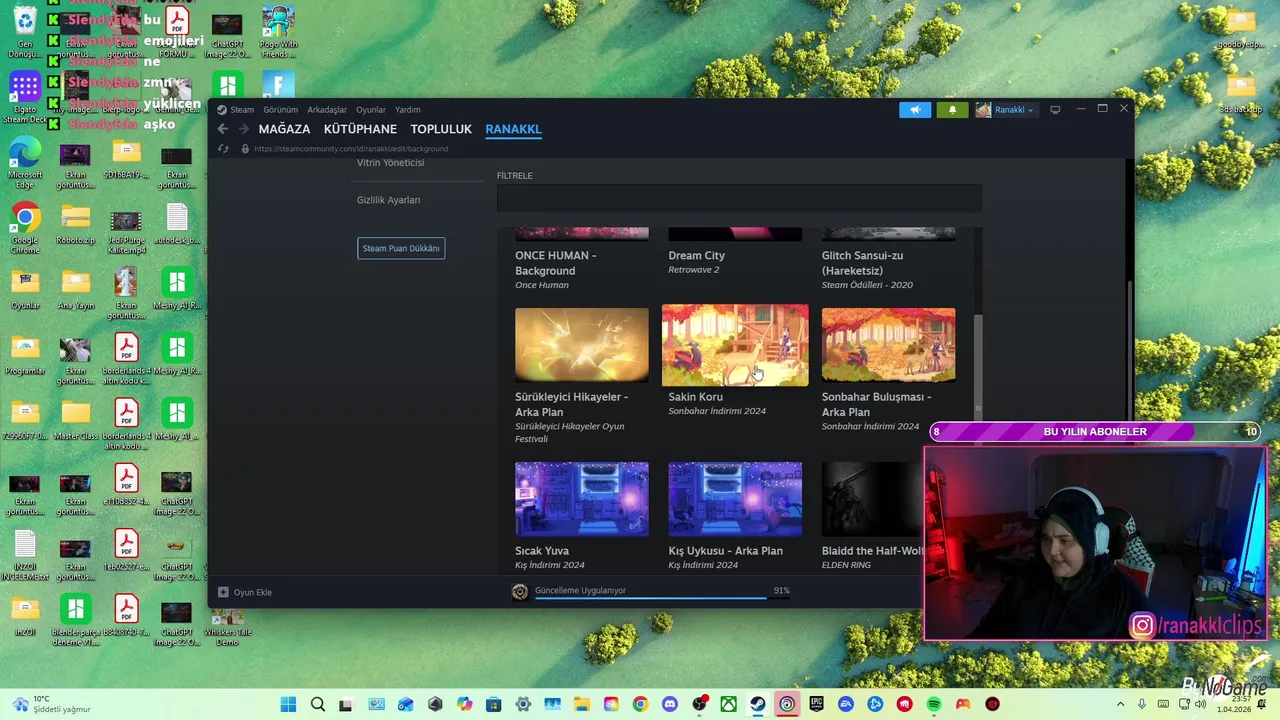This screenshot has width=1280, height=720.
Task: Select the ONCE HUMAN - Background title
Action: [x=555, y=263]
